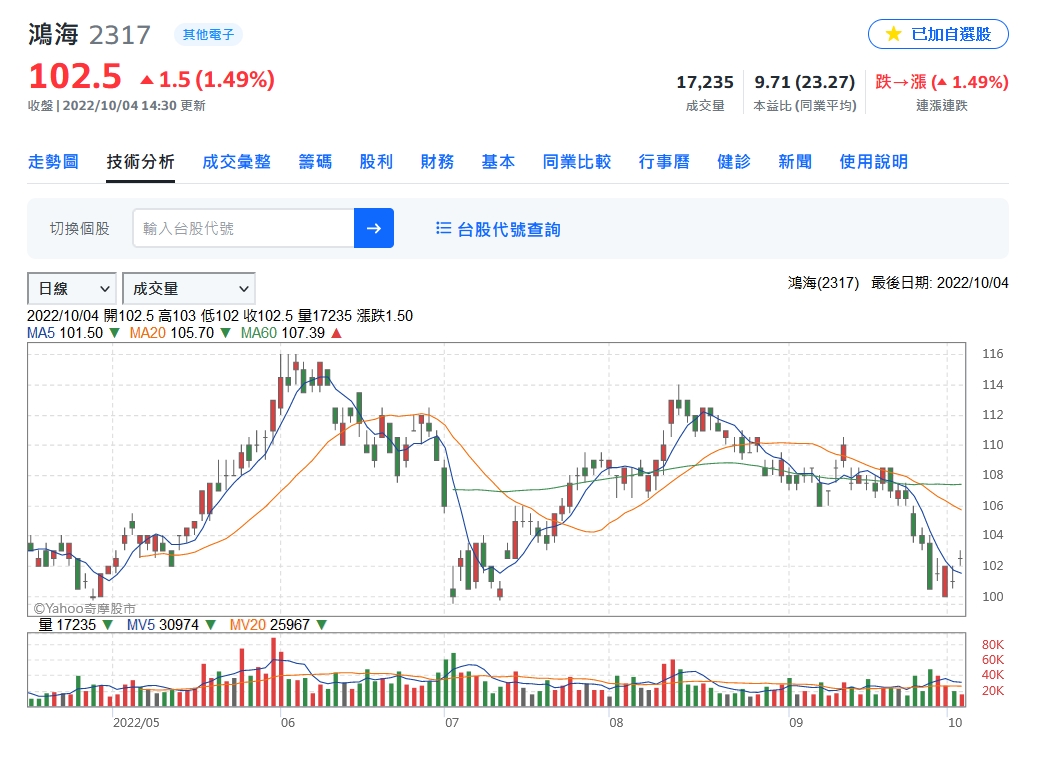Click the blue arrow search submit button
The width and height of the screenshot is (1040, 761).
(x=373, y=228)
